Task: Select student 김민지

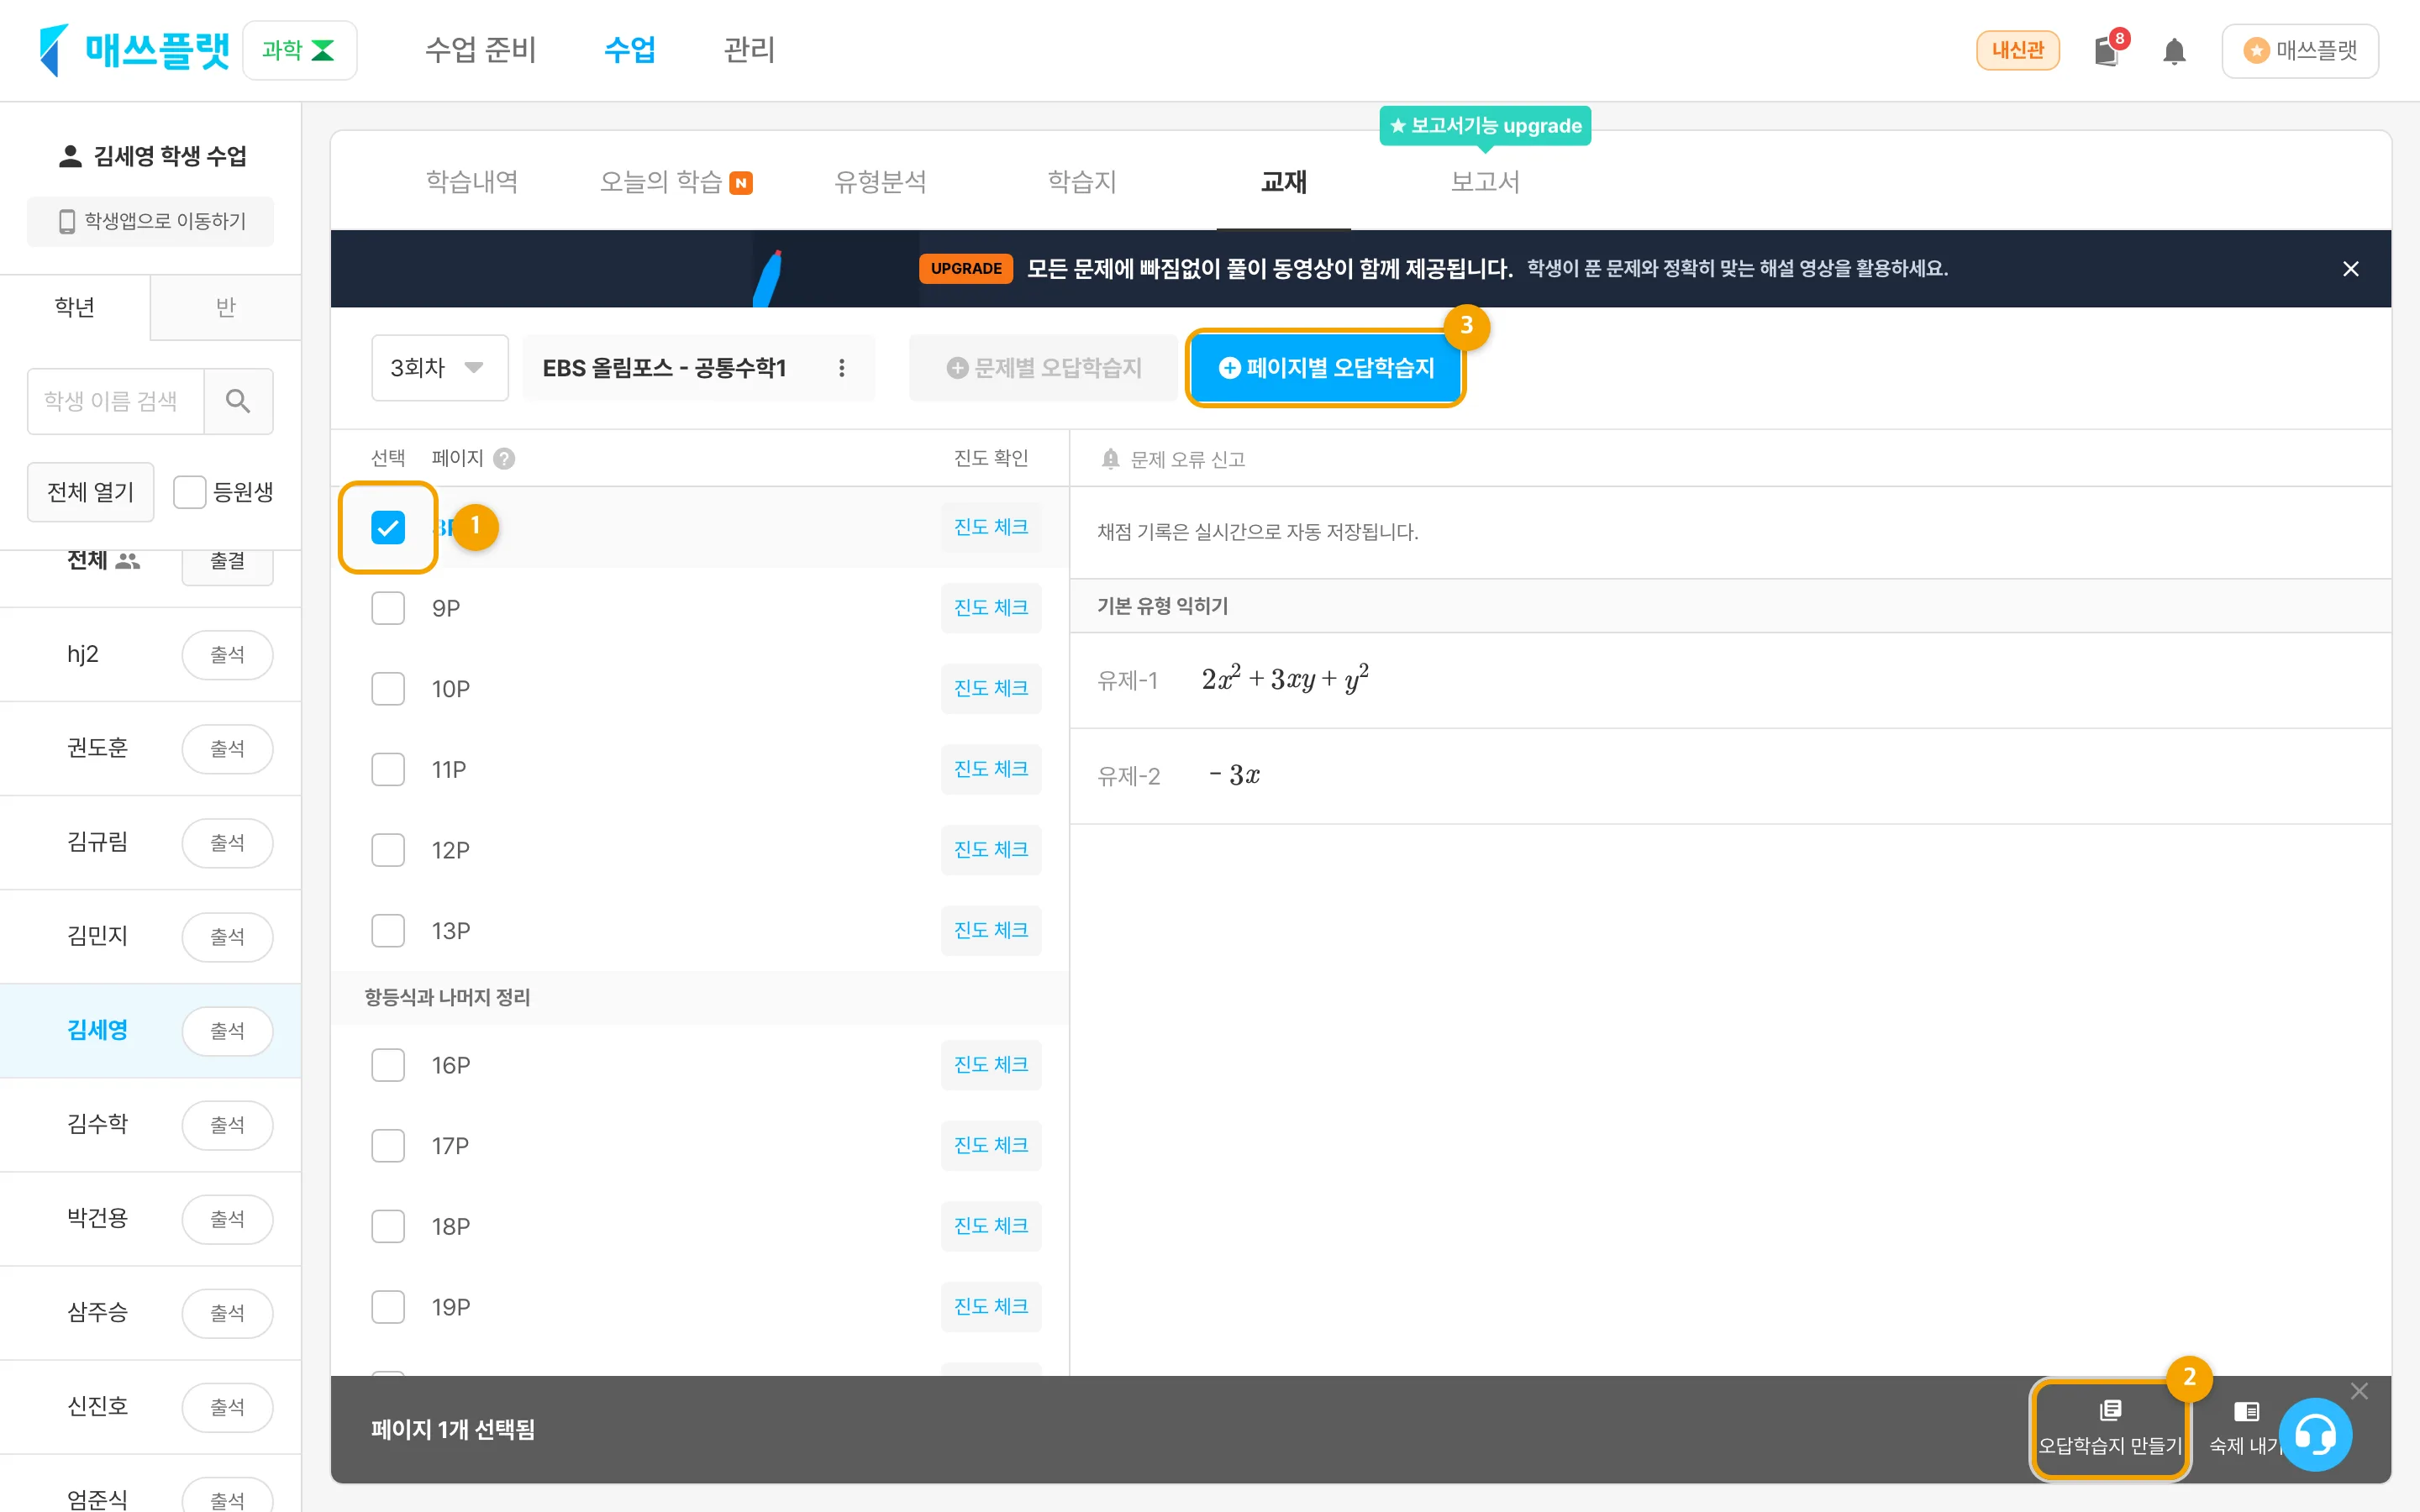Action: (97, 936)
